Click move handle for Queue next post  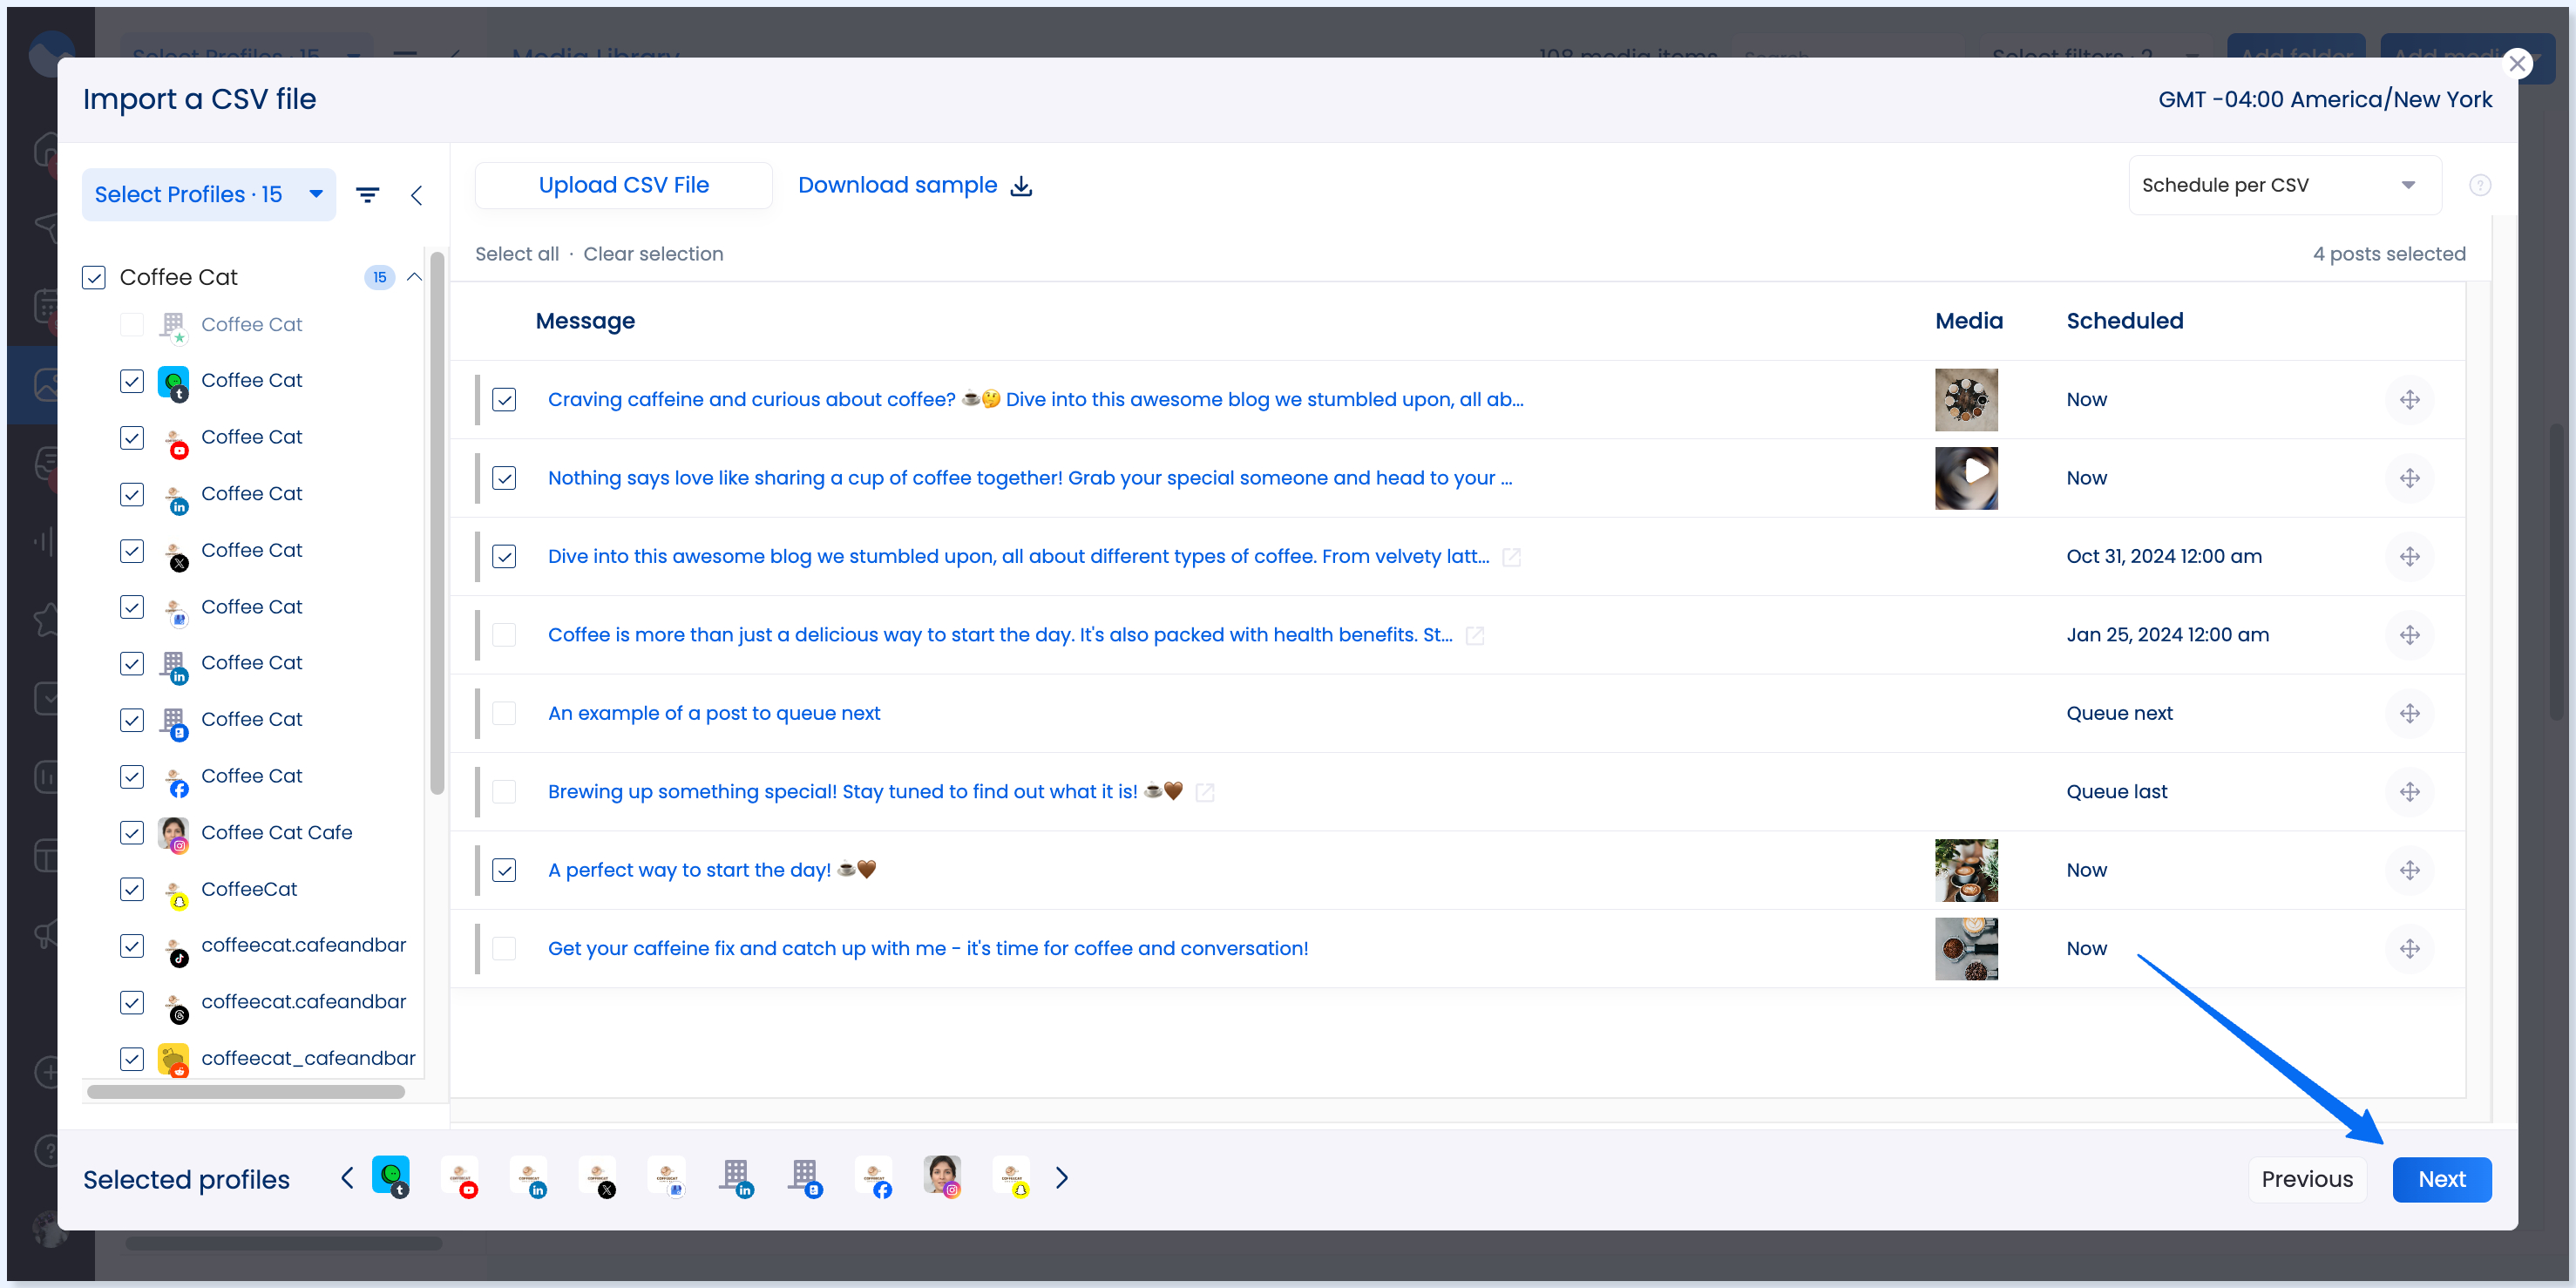click(2410, 714)
